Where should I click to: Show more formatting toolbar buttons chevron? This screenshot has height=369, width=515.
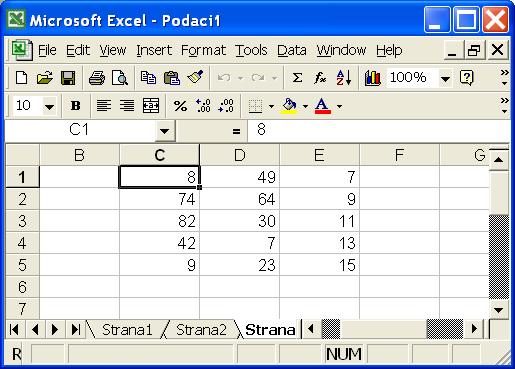[x=504, y=105]
